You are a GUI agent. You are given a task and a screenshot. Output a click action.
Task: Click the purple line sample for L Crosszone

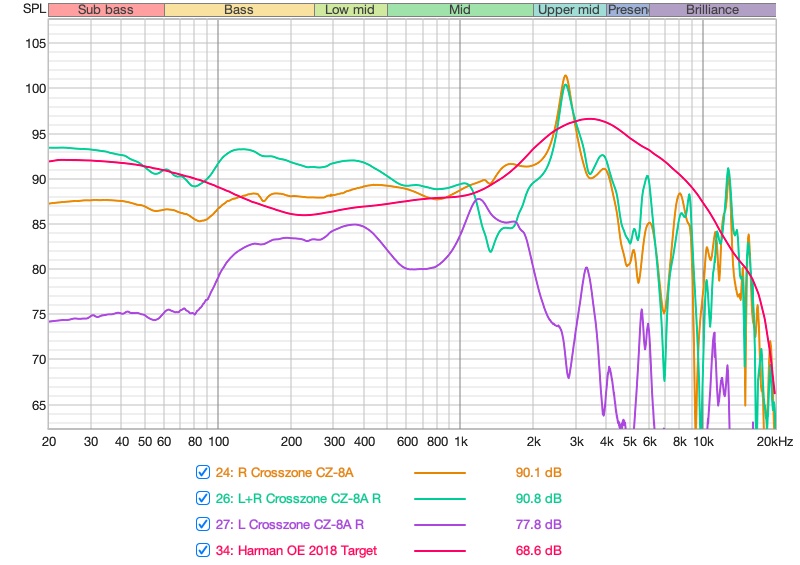click(x=440, y=525)
